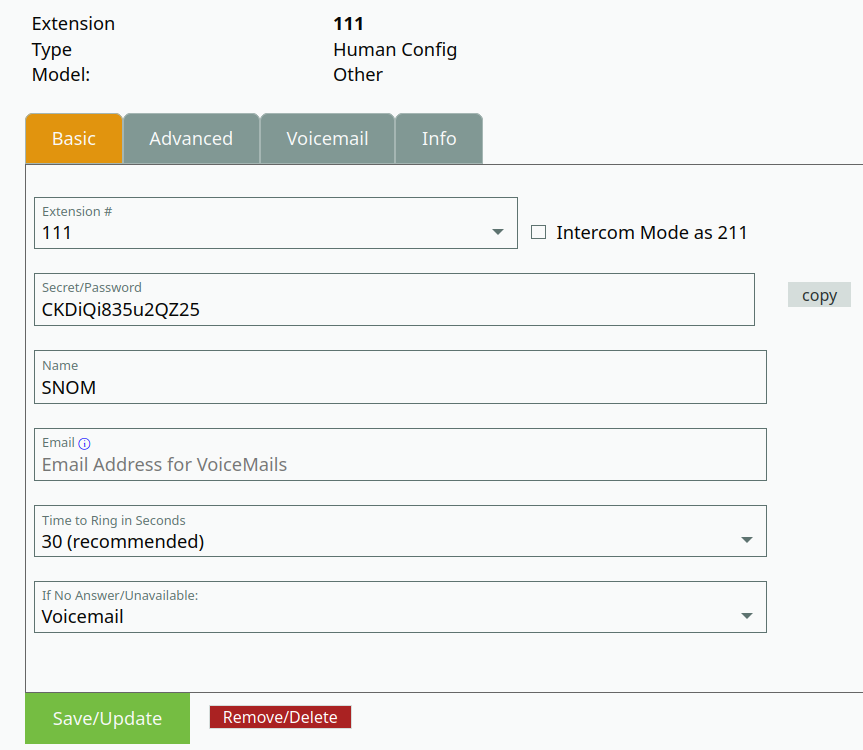863x750 pixels.
Task: Focus the Secret/Password input field
Action: (x=394, y=309)
